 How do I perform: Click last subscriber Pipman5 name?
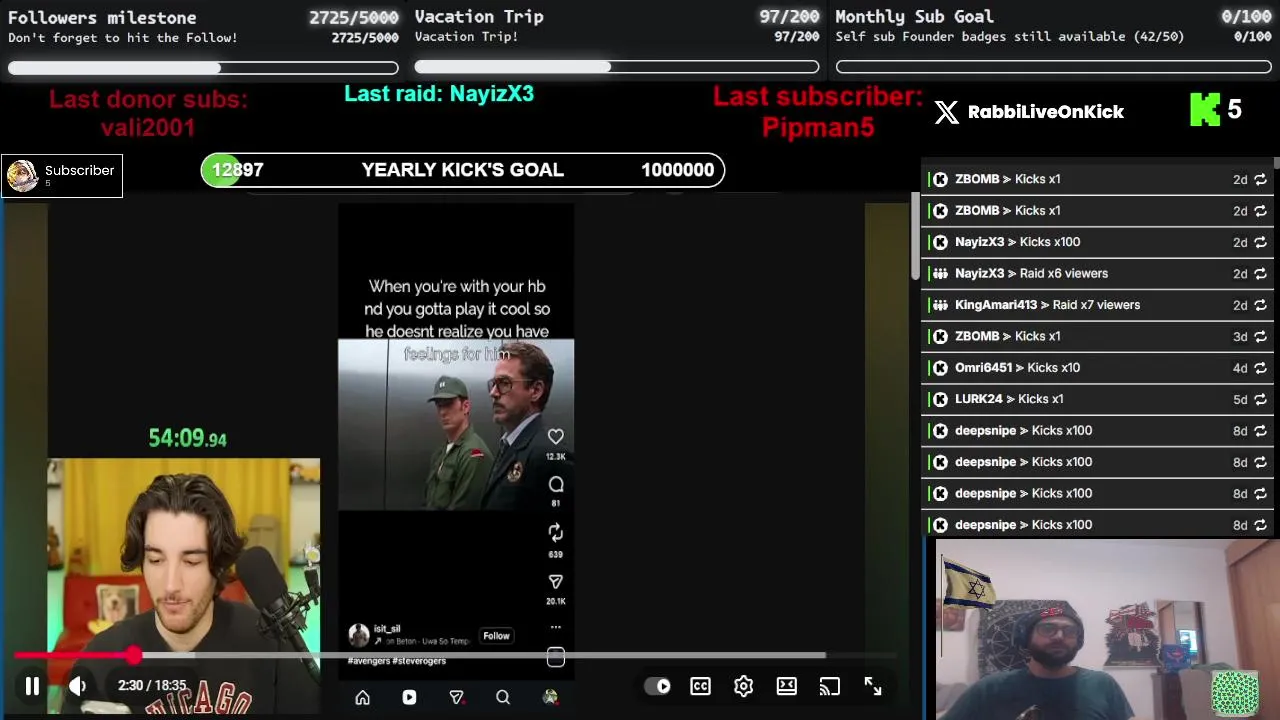click(x=818, y=127)
